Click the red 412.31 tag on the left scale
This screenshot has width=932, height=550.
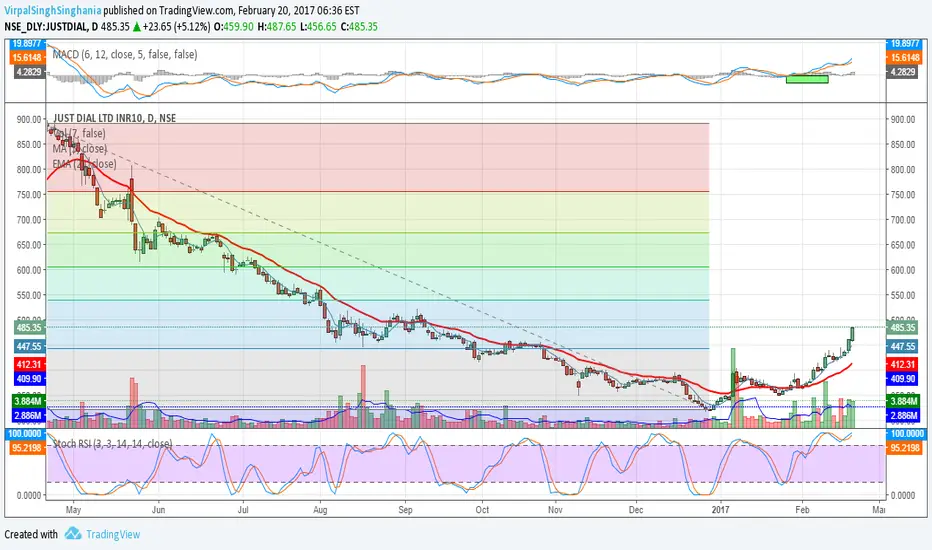[x=29, y=364]
